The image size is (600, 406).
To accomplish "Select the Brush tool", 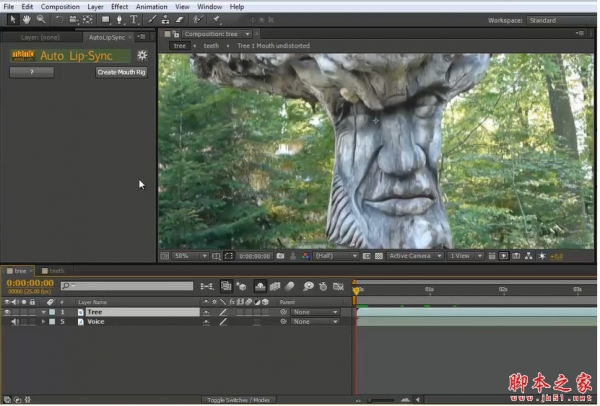I will [x=152, y=19].
